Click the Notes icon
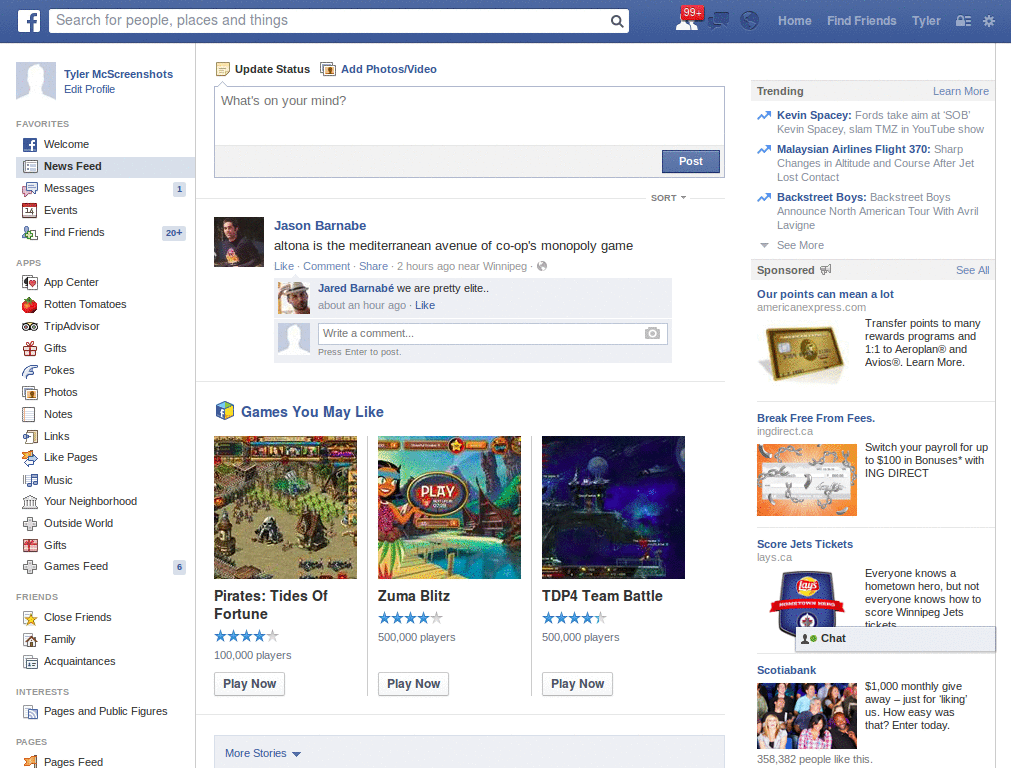The image size is (1024, 768). 30,414
